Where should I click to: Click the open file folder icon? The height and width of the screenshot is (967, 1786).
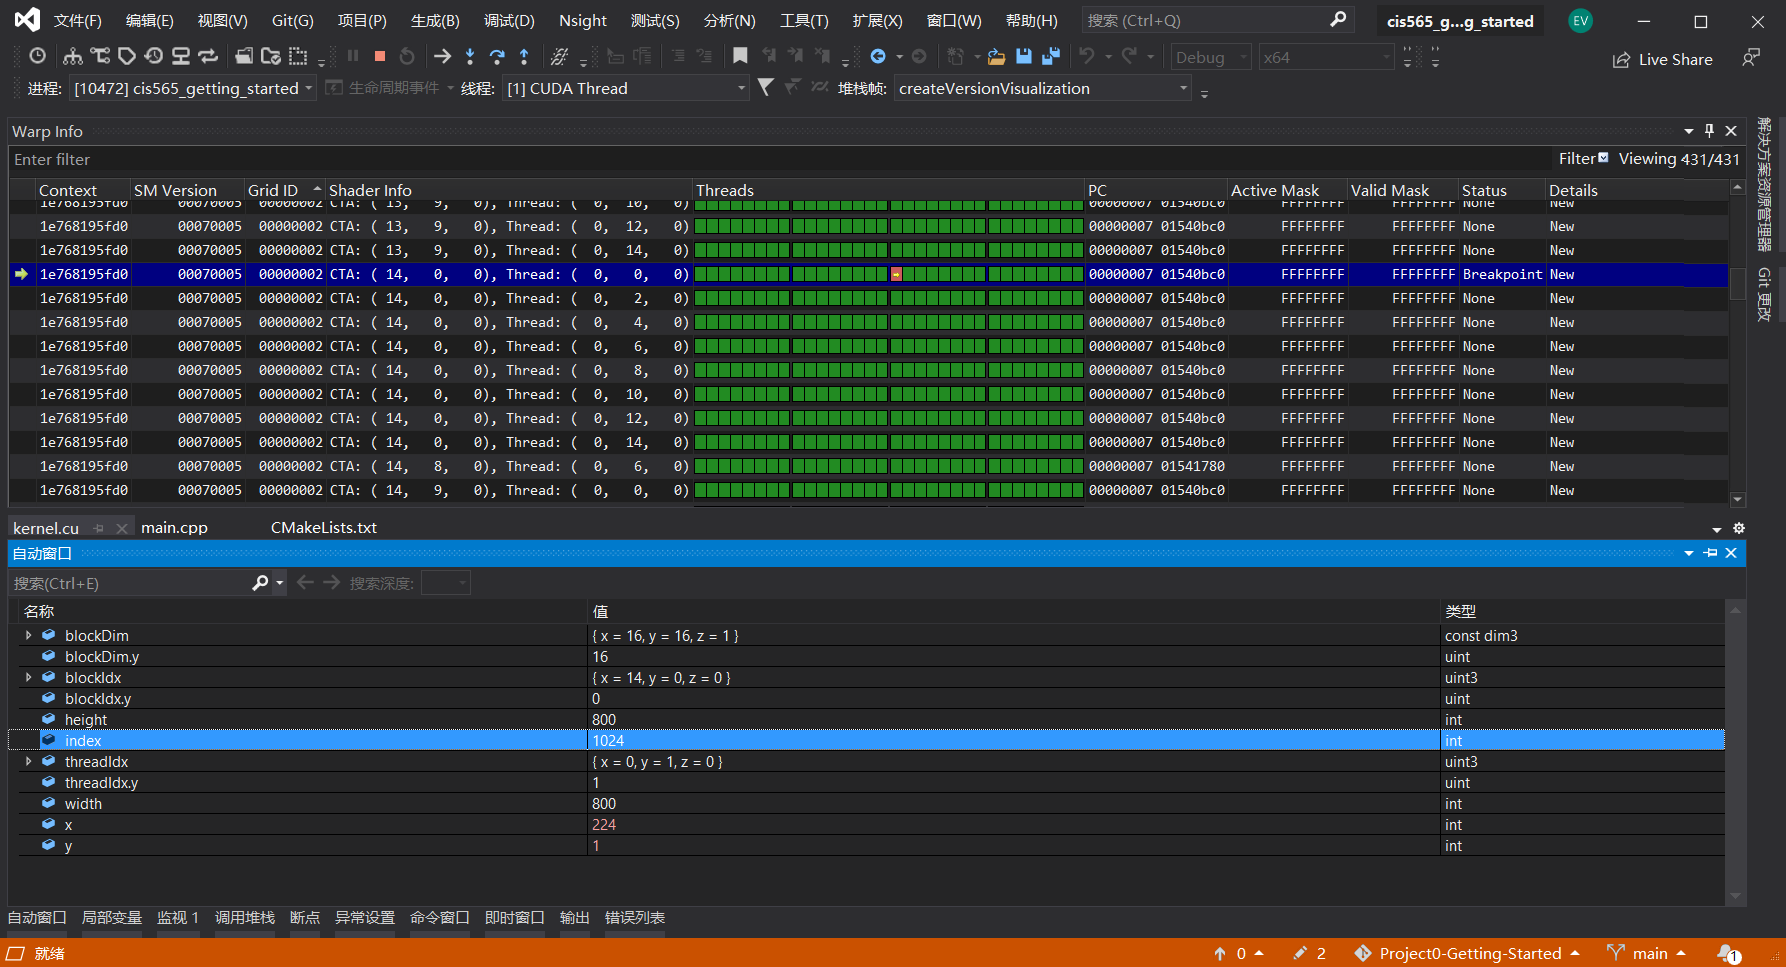(996, 57)
